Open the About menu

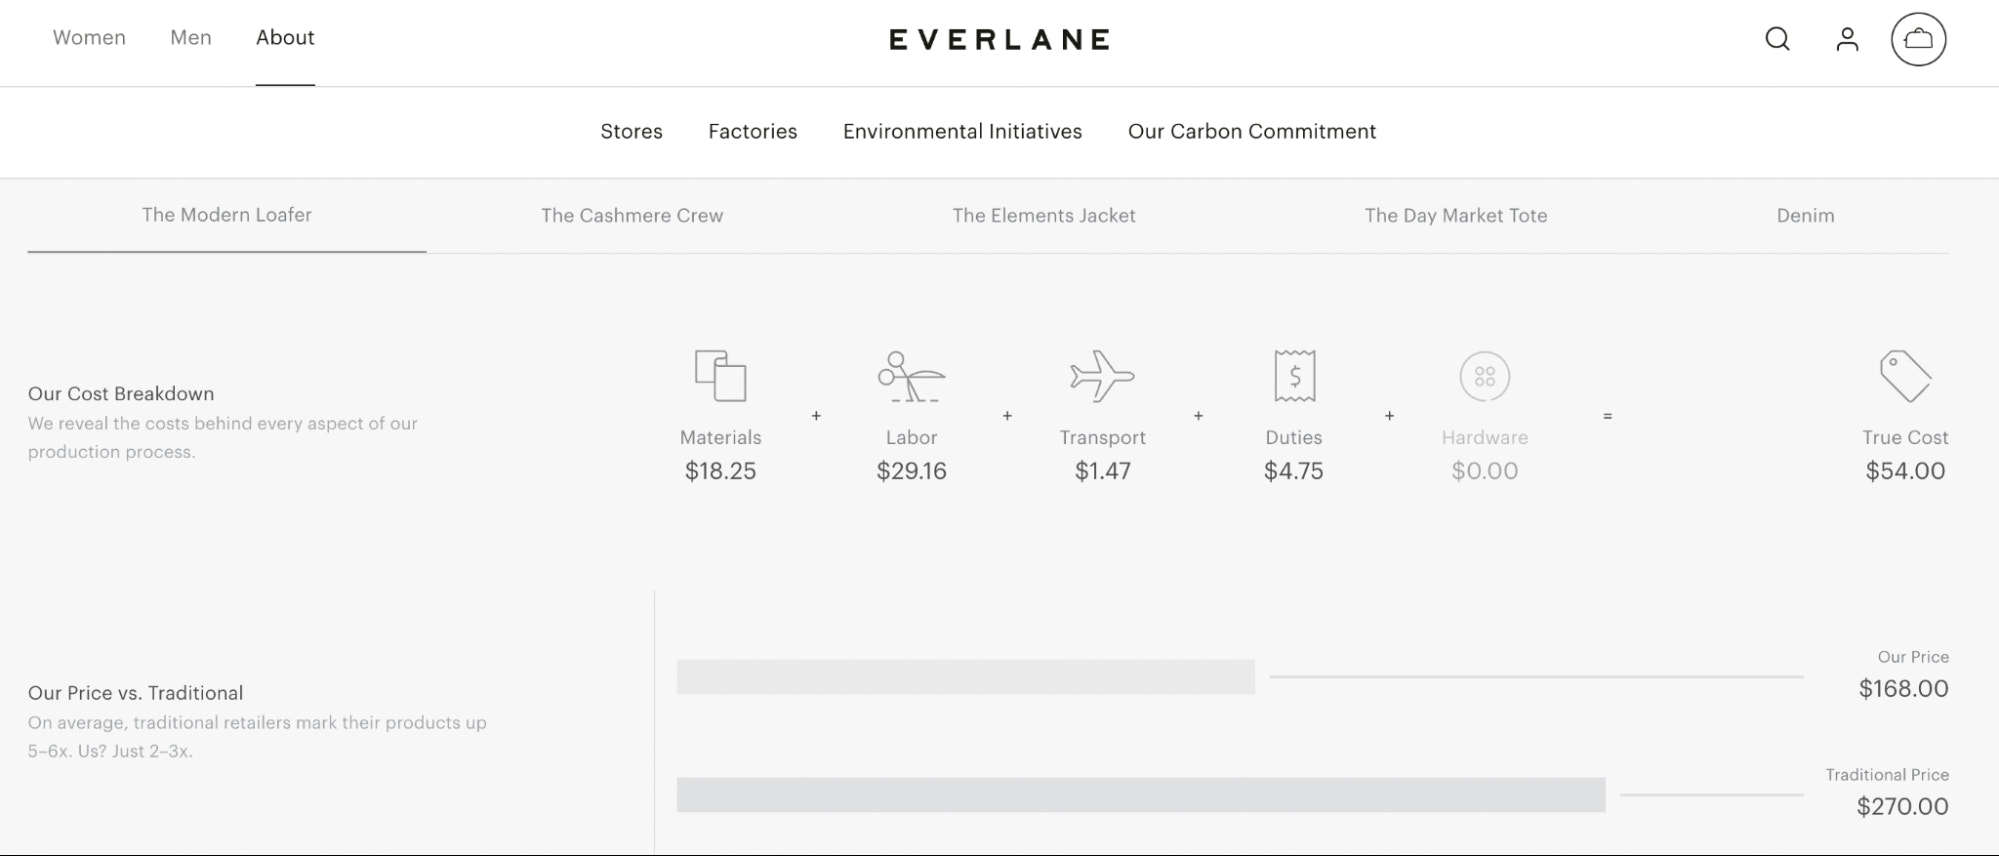tap(285, 37)
